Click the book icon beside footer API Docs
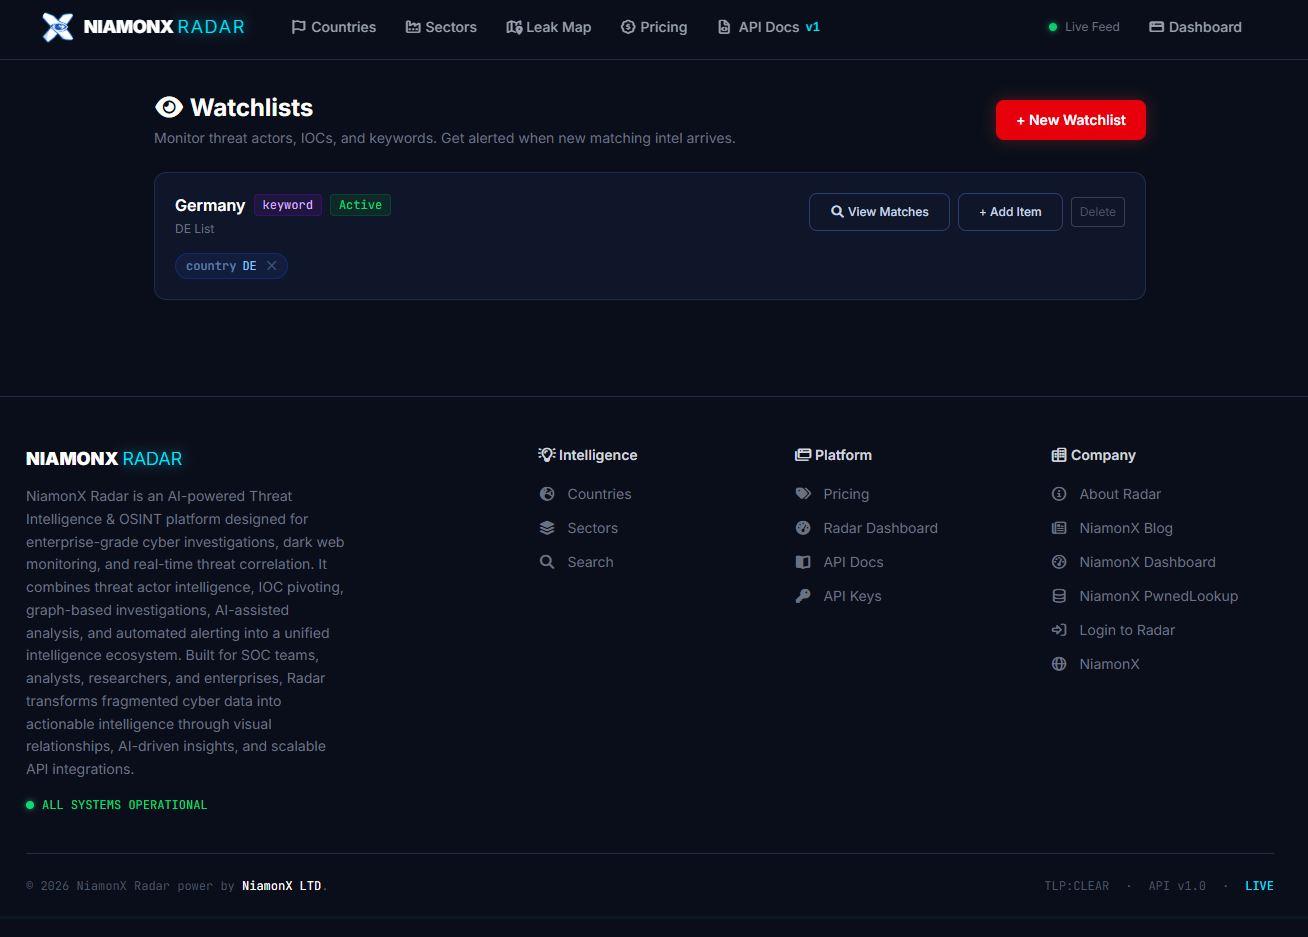This screenshot has width=1308, height=937. [x=803, y=562]
